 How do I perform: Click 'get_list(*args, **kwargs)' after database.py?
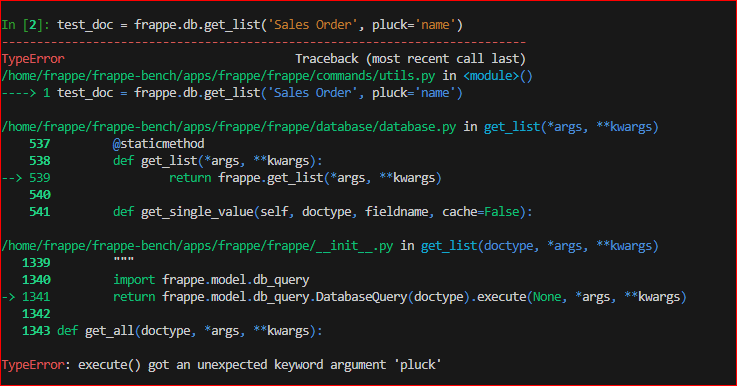[571, 127]
